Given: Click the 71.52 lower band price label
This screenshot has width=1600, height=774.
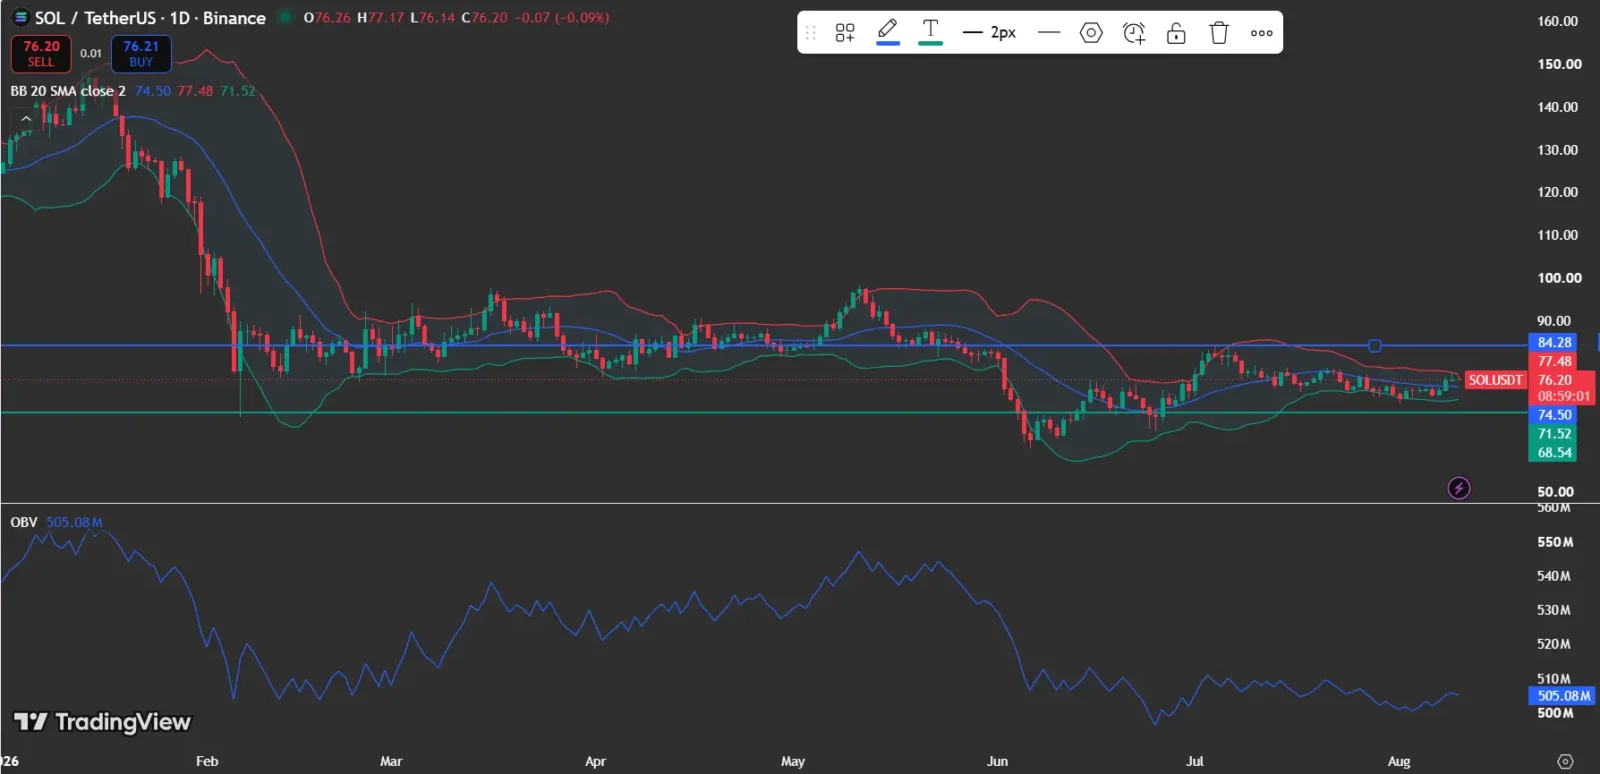Looking at the screenshot, I should [1554, 434].
